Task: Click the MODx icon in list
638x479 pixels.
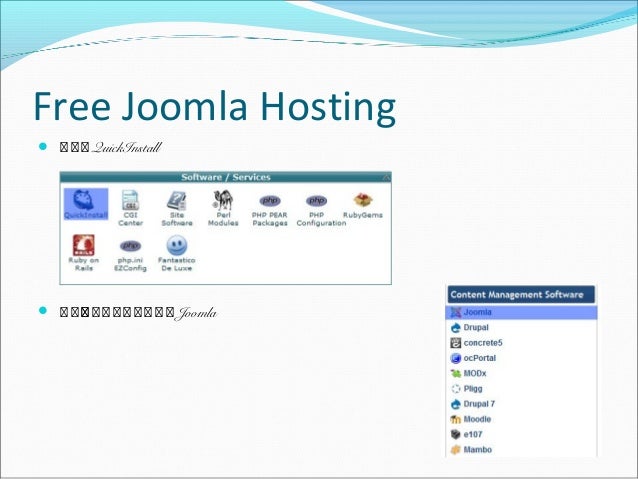Action: (456, 373)
